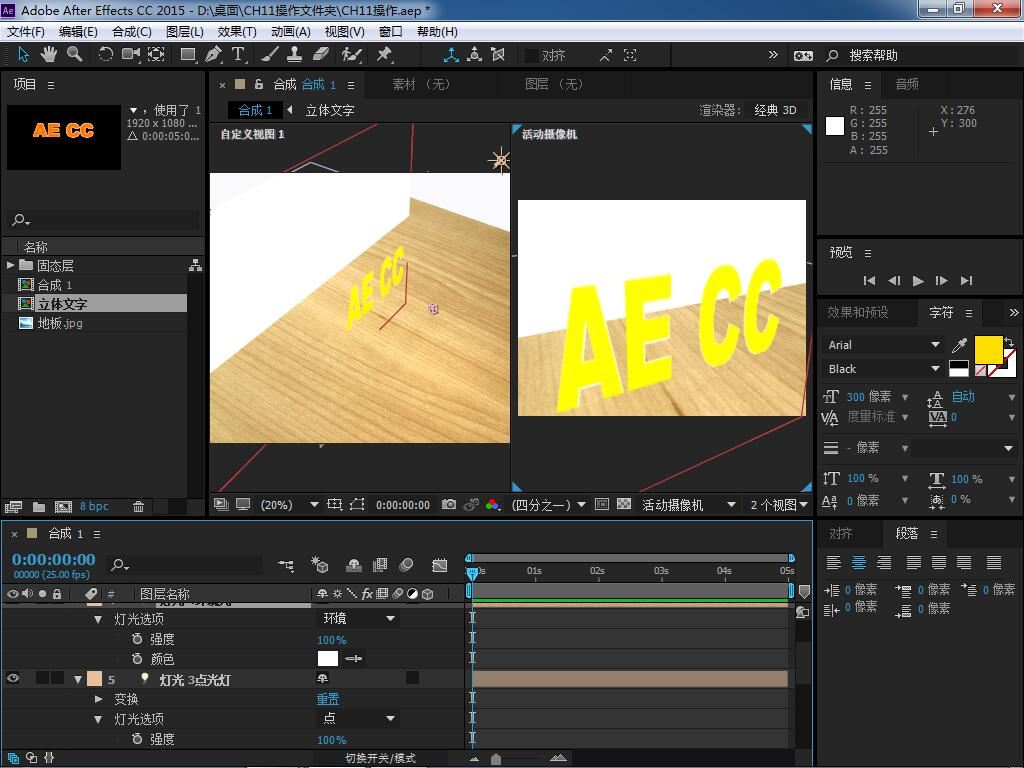Toggle frame blending for the timeline
This screenshot has width=1024, height=768.
tap(380, 565)
